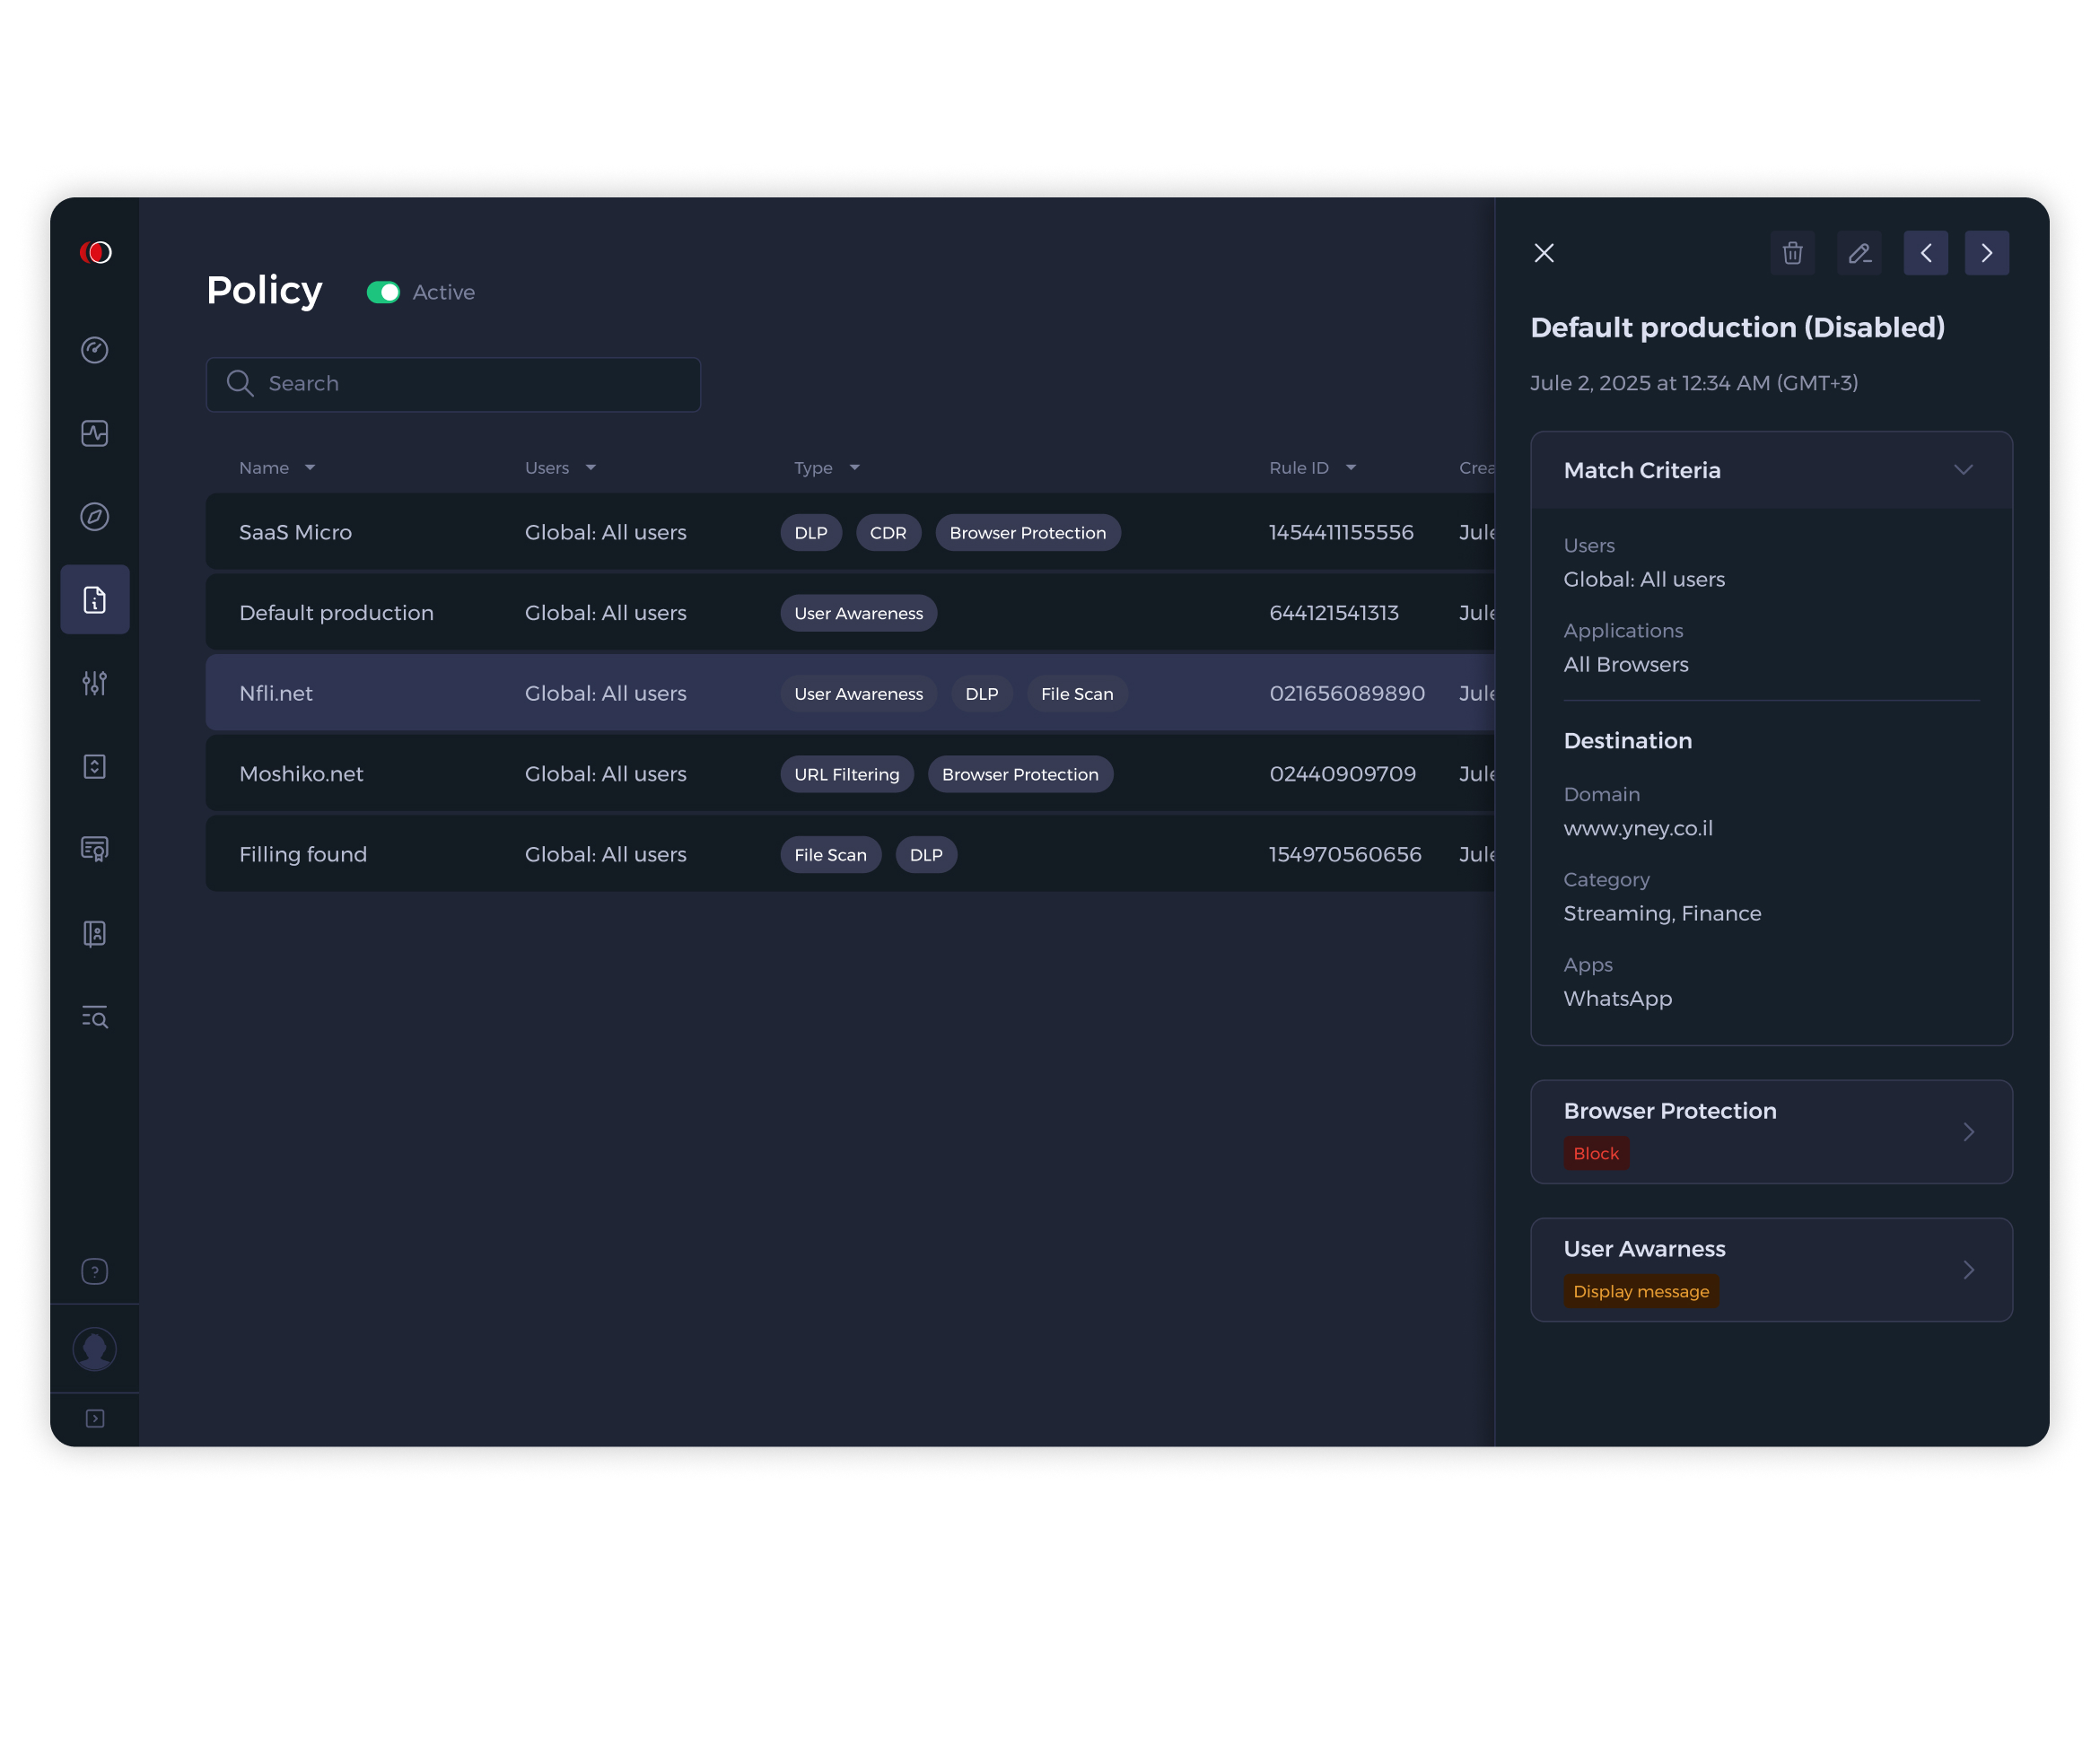
Task: Click the All Browsers applications value
Action: pos(1626,664)
